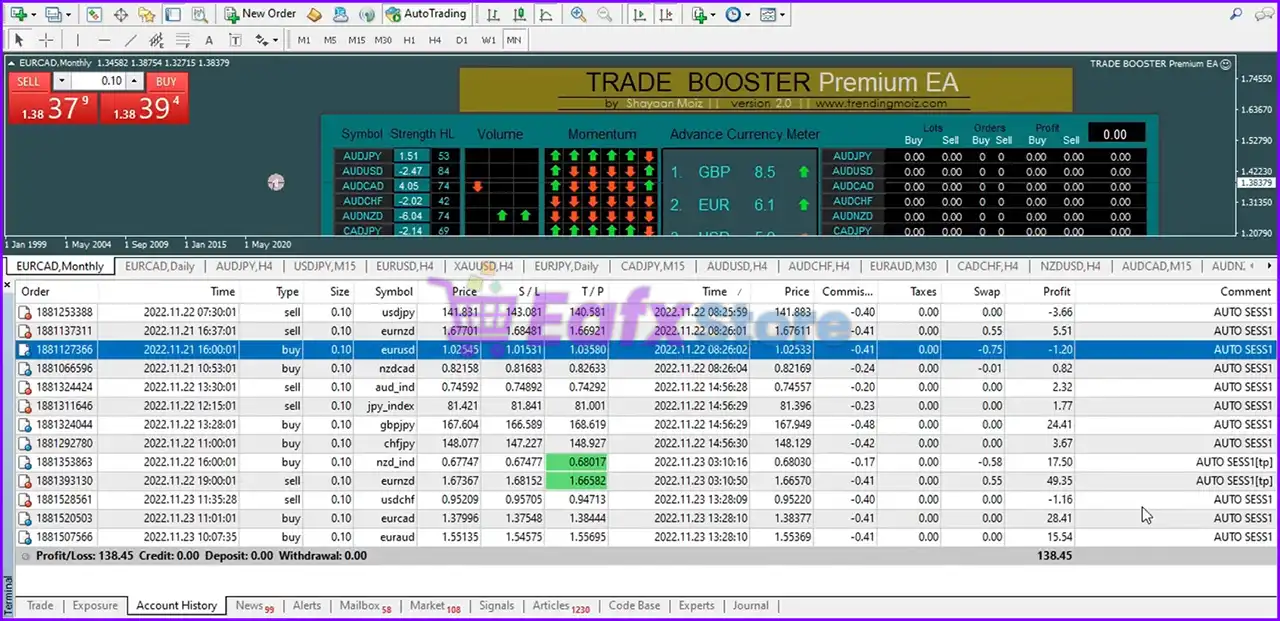Switch to the XAUUSD,H4 chart tab
1280x621 pixels.
click(x=483, y=266)
